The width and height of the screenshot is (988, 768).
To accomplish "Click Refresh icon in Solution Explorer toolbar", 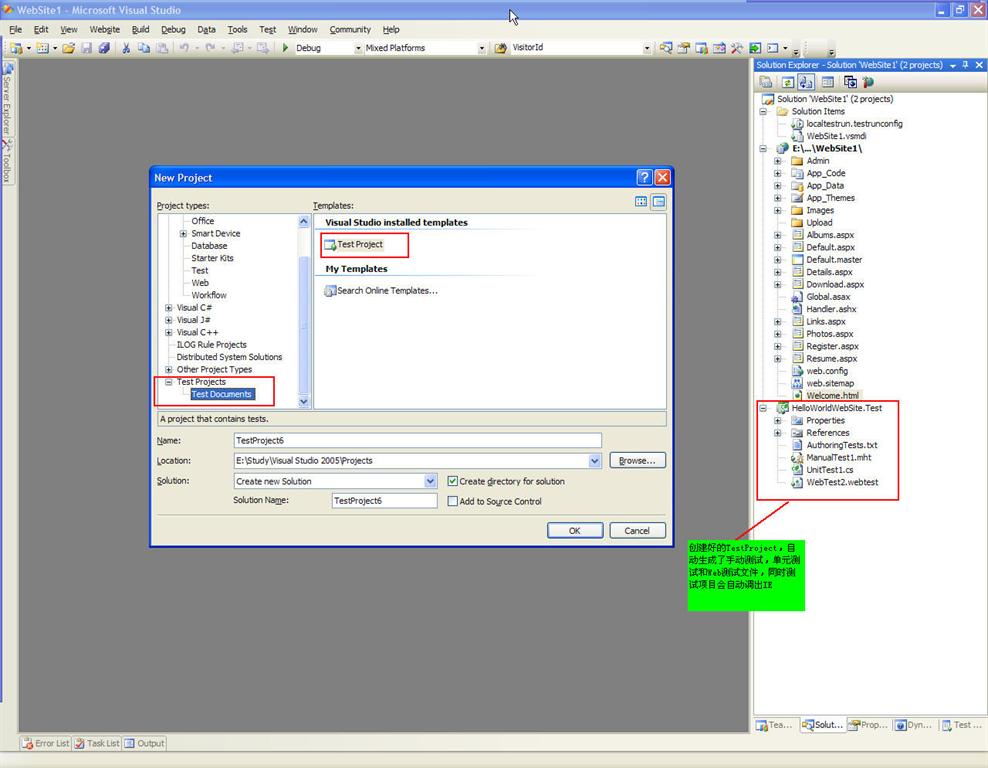I will pyautogui.click(x=788, y=82).
